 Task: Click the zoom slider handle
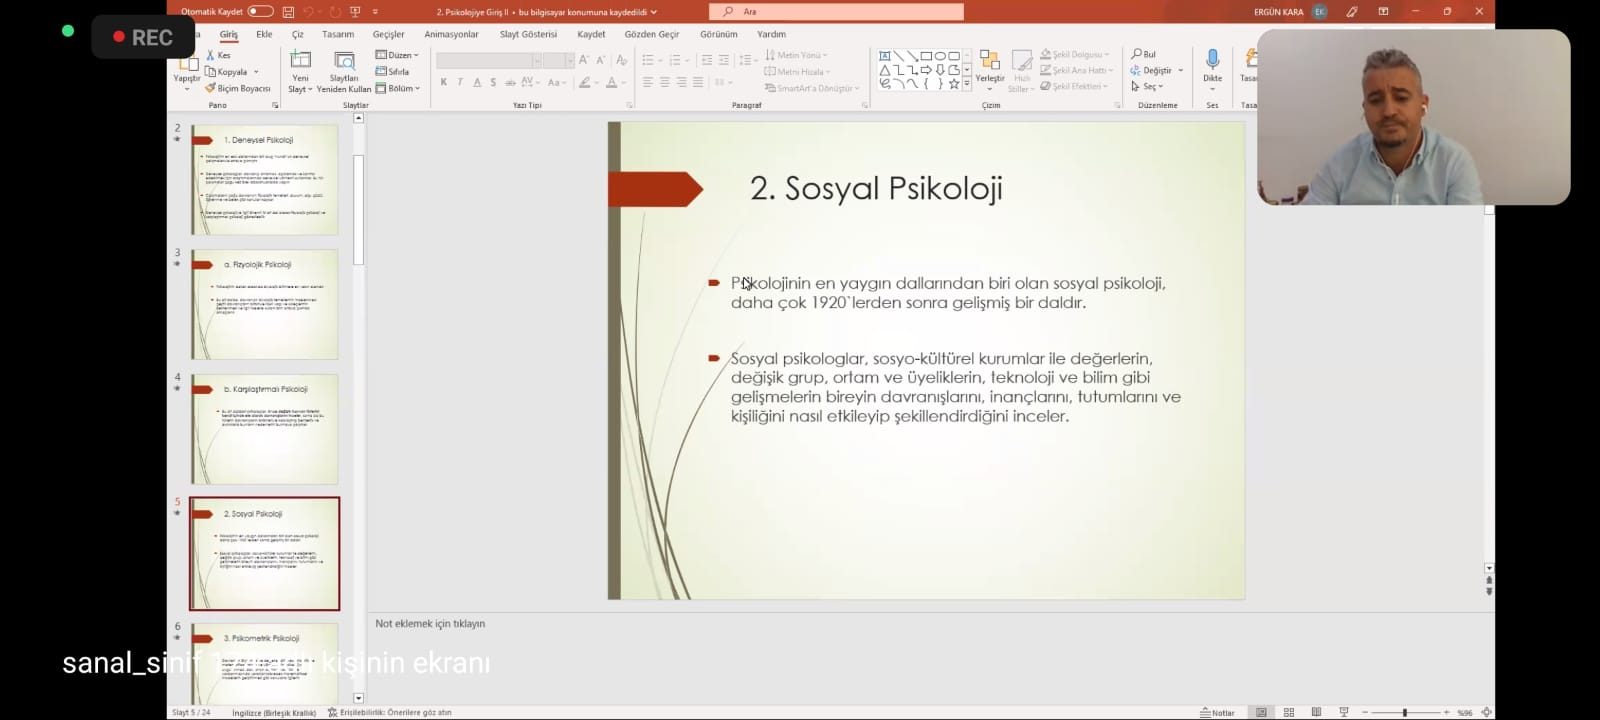1405,713
